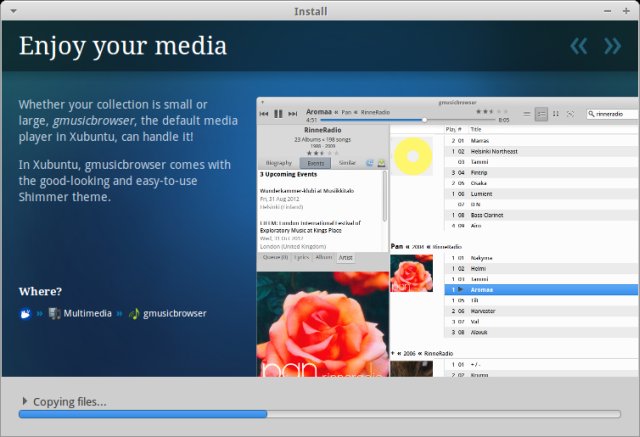The image size is (640, 437).
Task: Click the Xubuntu menu mouse icon
Action: pyautogui.click(x=25, y=313)
